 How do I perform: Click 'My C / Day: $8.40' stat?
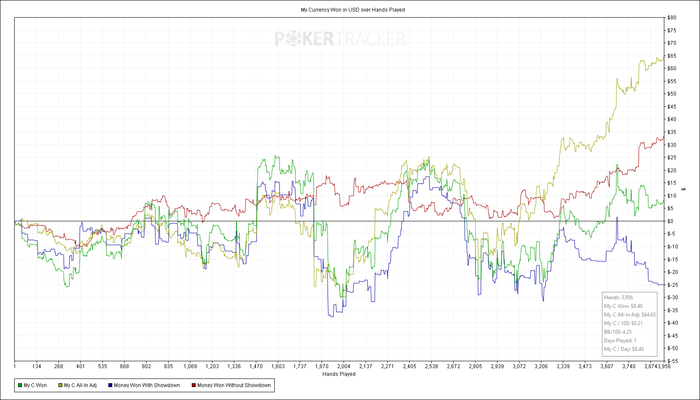pyautogui.click(x=624, y=349)
